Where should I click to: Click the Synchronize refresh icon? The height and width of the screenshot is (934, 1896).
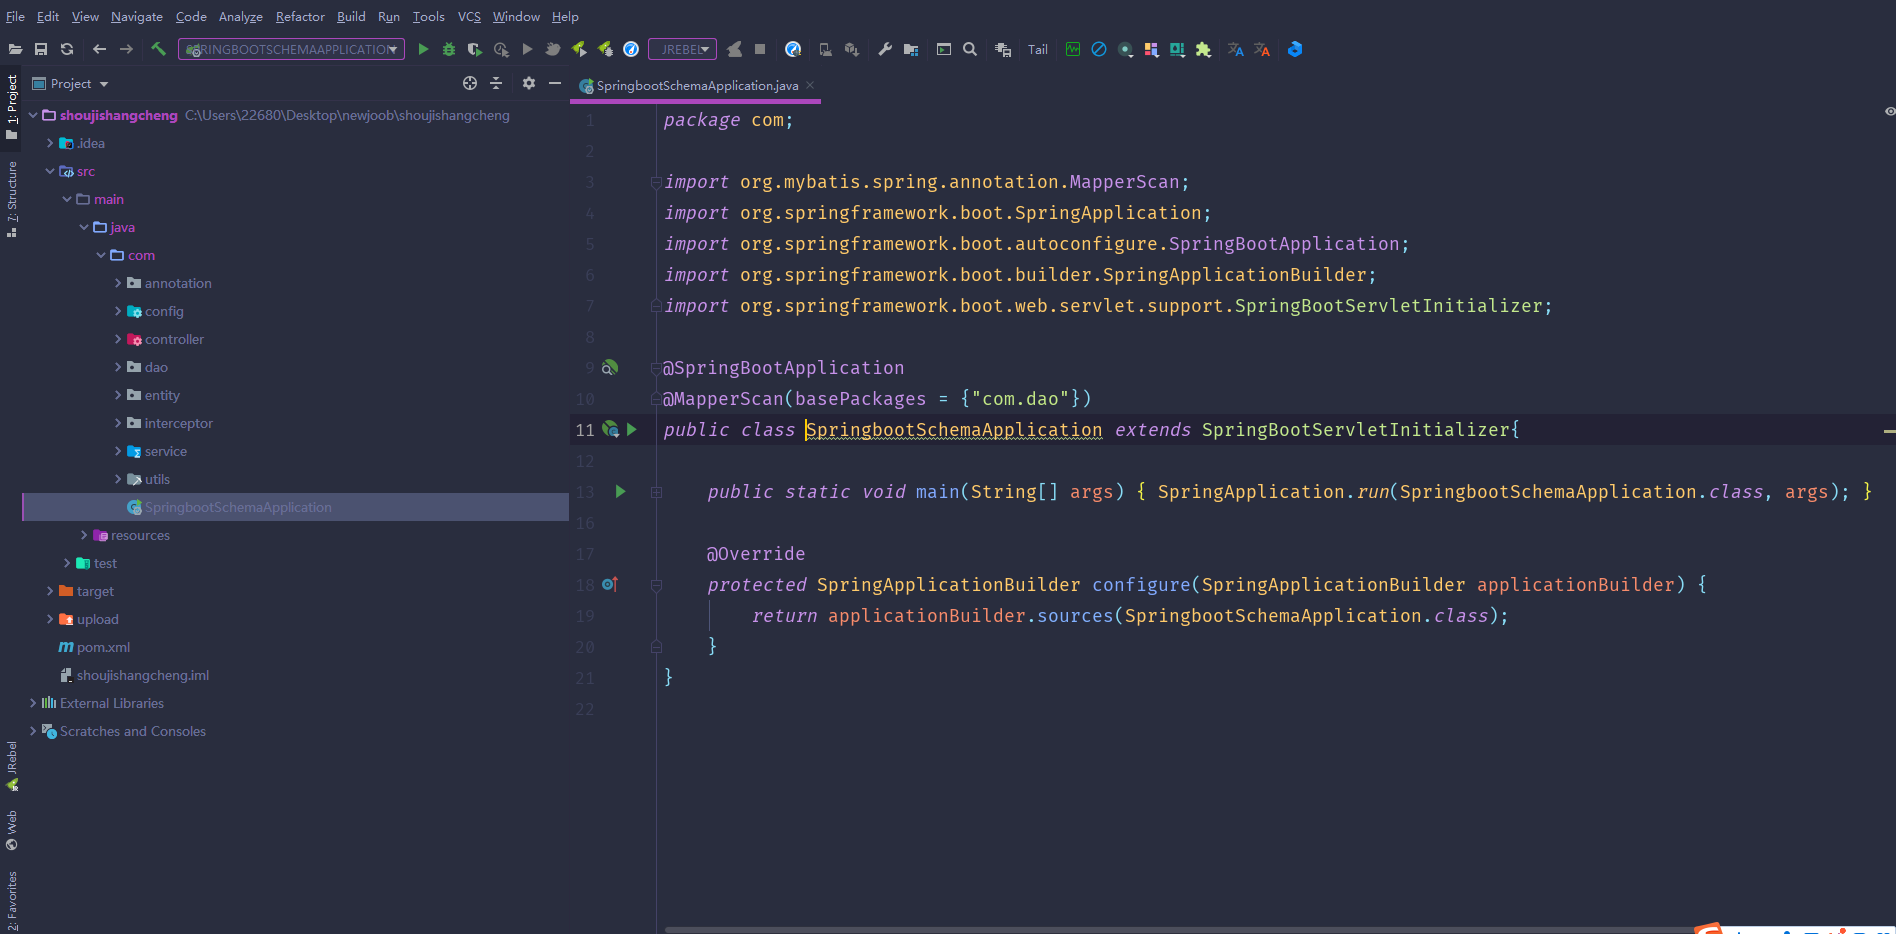67,49
